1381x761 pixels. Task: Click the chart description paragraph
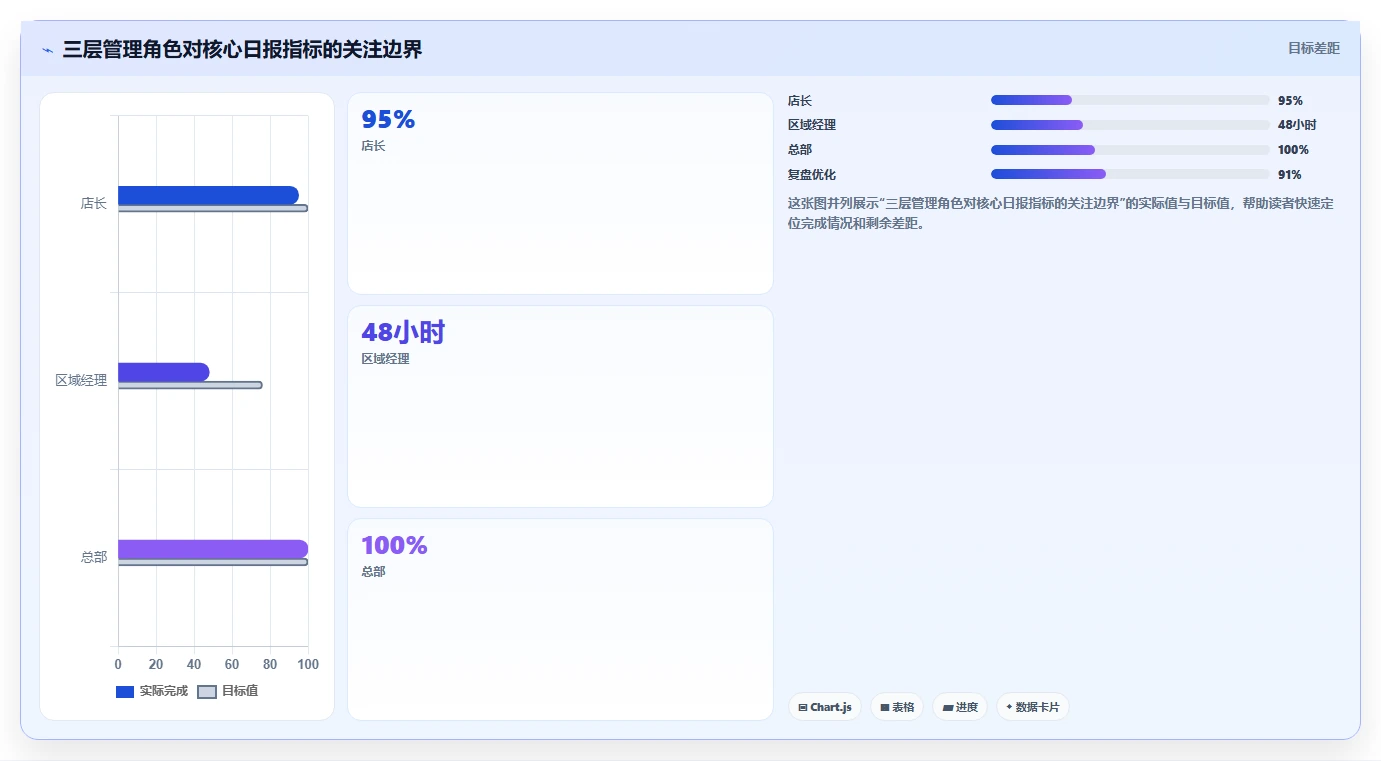[1061, 213]
